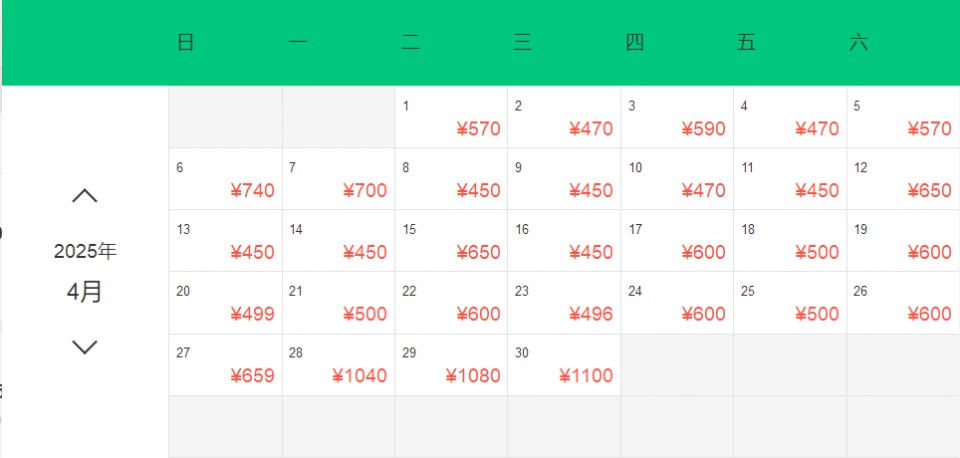Choose April 6 with ¥740 fare
This screenshot has height=458, width=960.
point(225,179)
